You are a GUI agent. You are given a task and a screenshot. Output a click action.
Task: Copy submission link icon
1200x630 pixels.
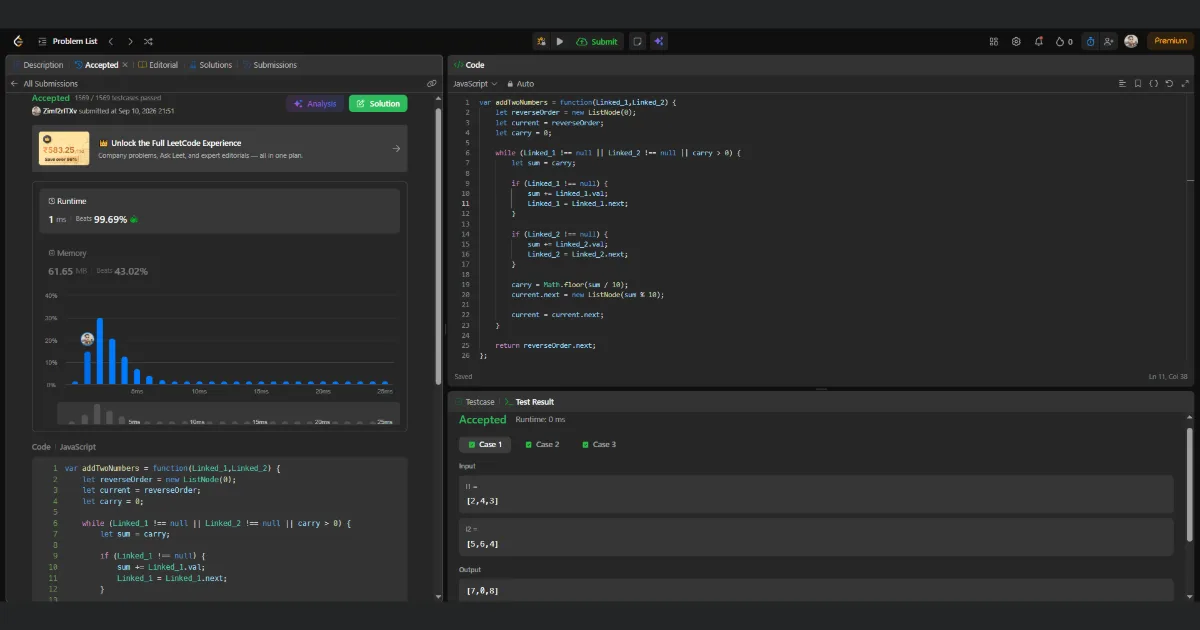pyautogui.click(x=431, y=84)
